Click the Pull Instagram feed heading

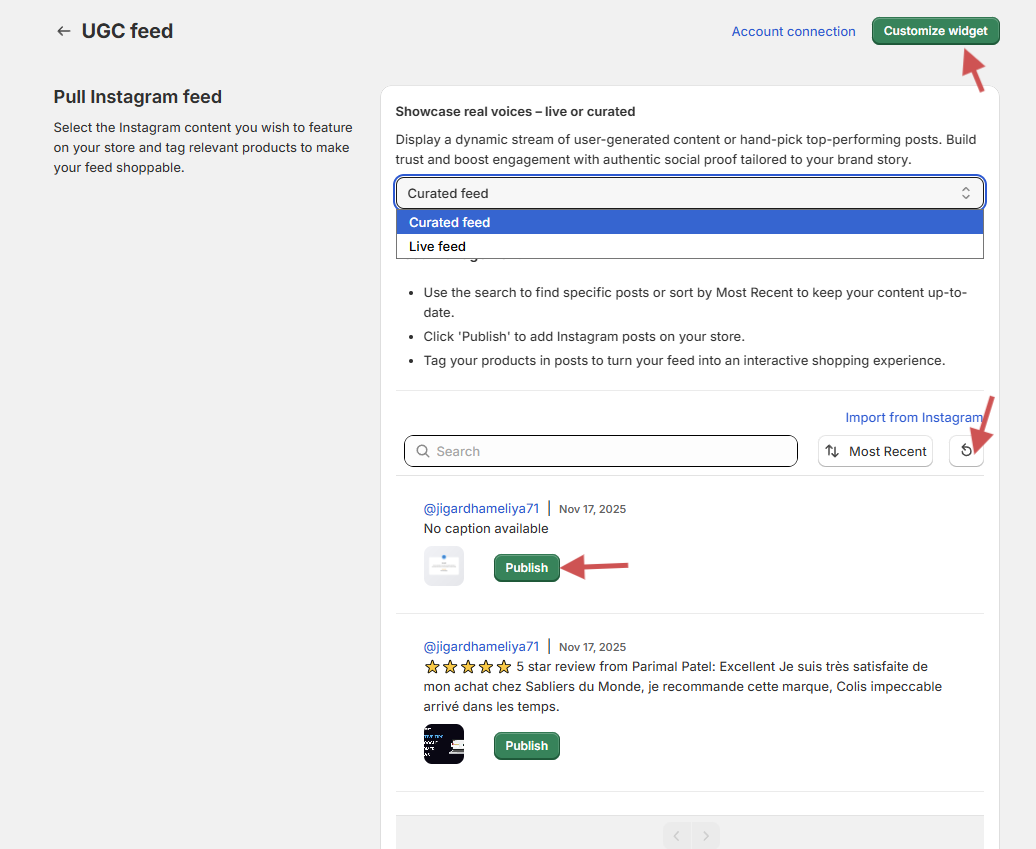tap(137, 96)
